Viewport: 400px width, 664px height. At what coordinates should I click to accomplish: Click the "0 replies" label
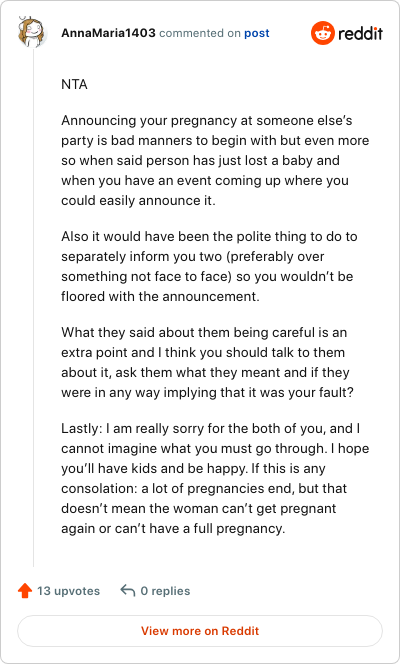(165, 591)
